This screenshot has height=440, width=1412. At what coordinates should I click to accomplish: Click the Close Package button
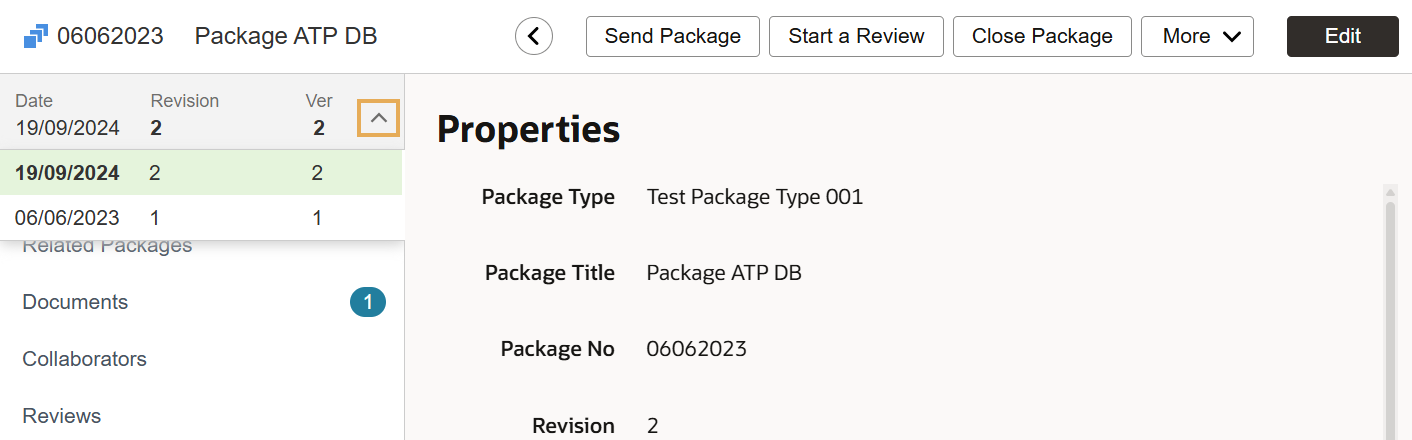[x=1041, y=37]
